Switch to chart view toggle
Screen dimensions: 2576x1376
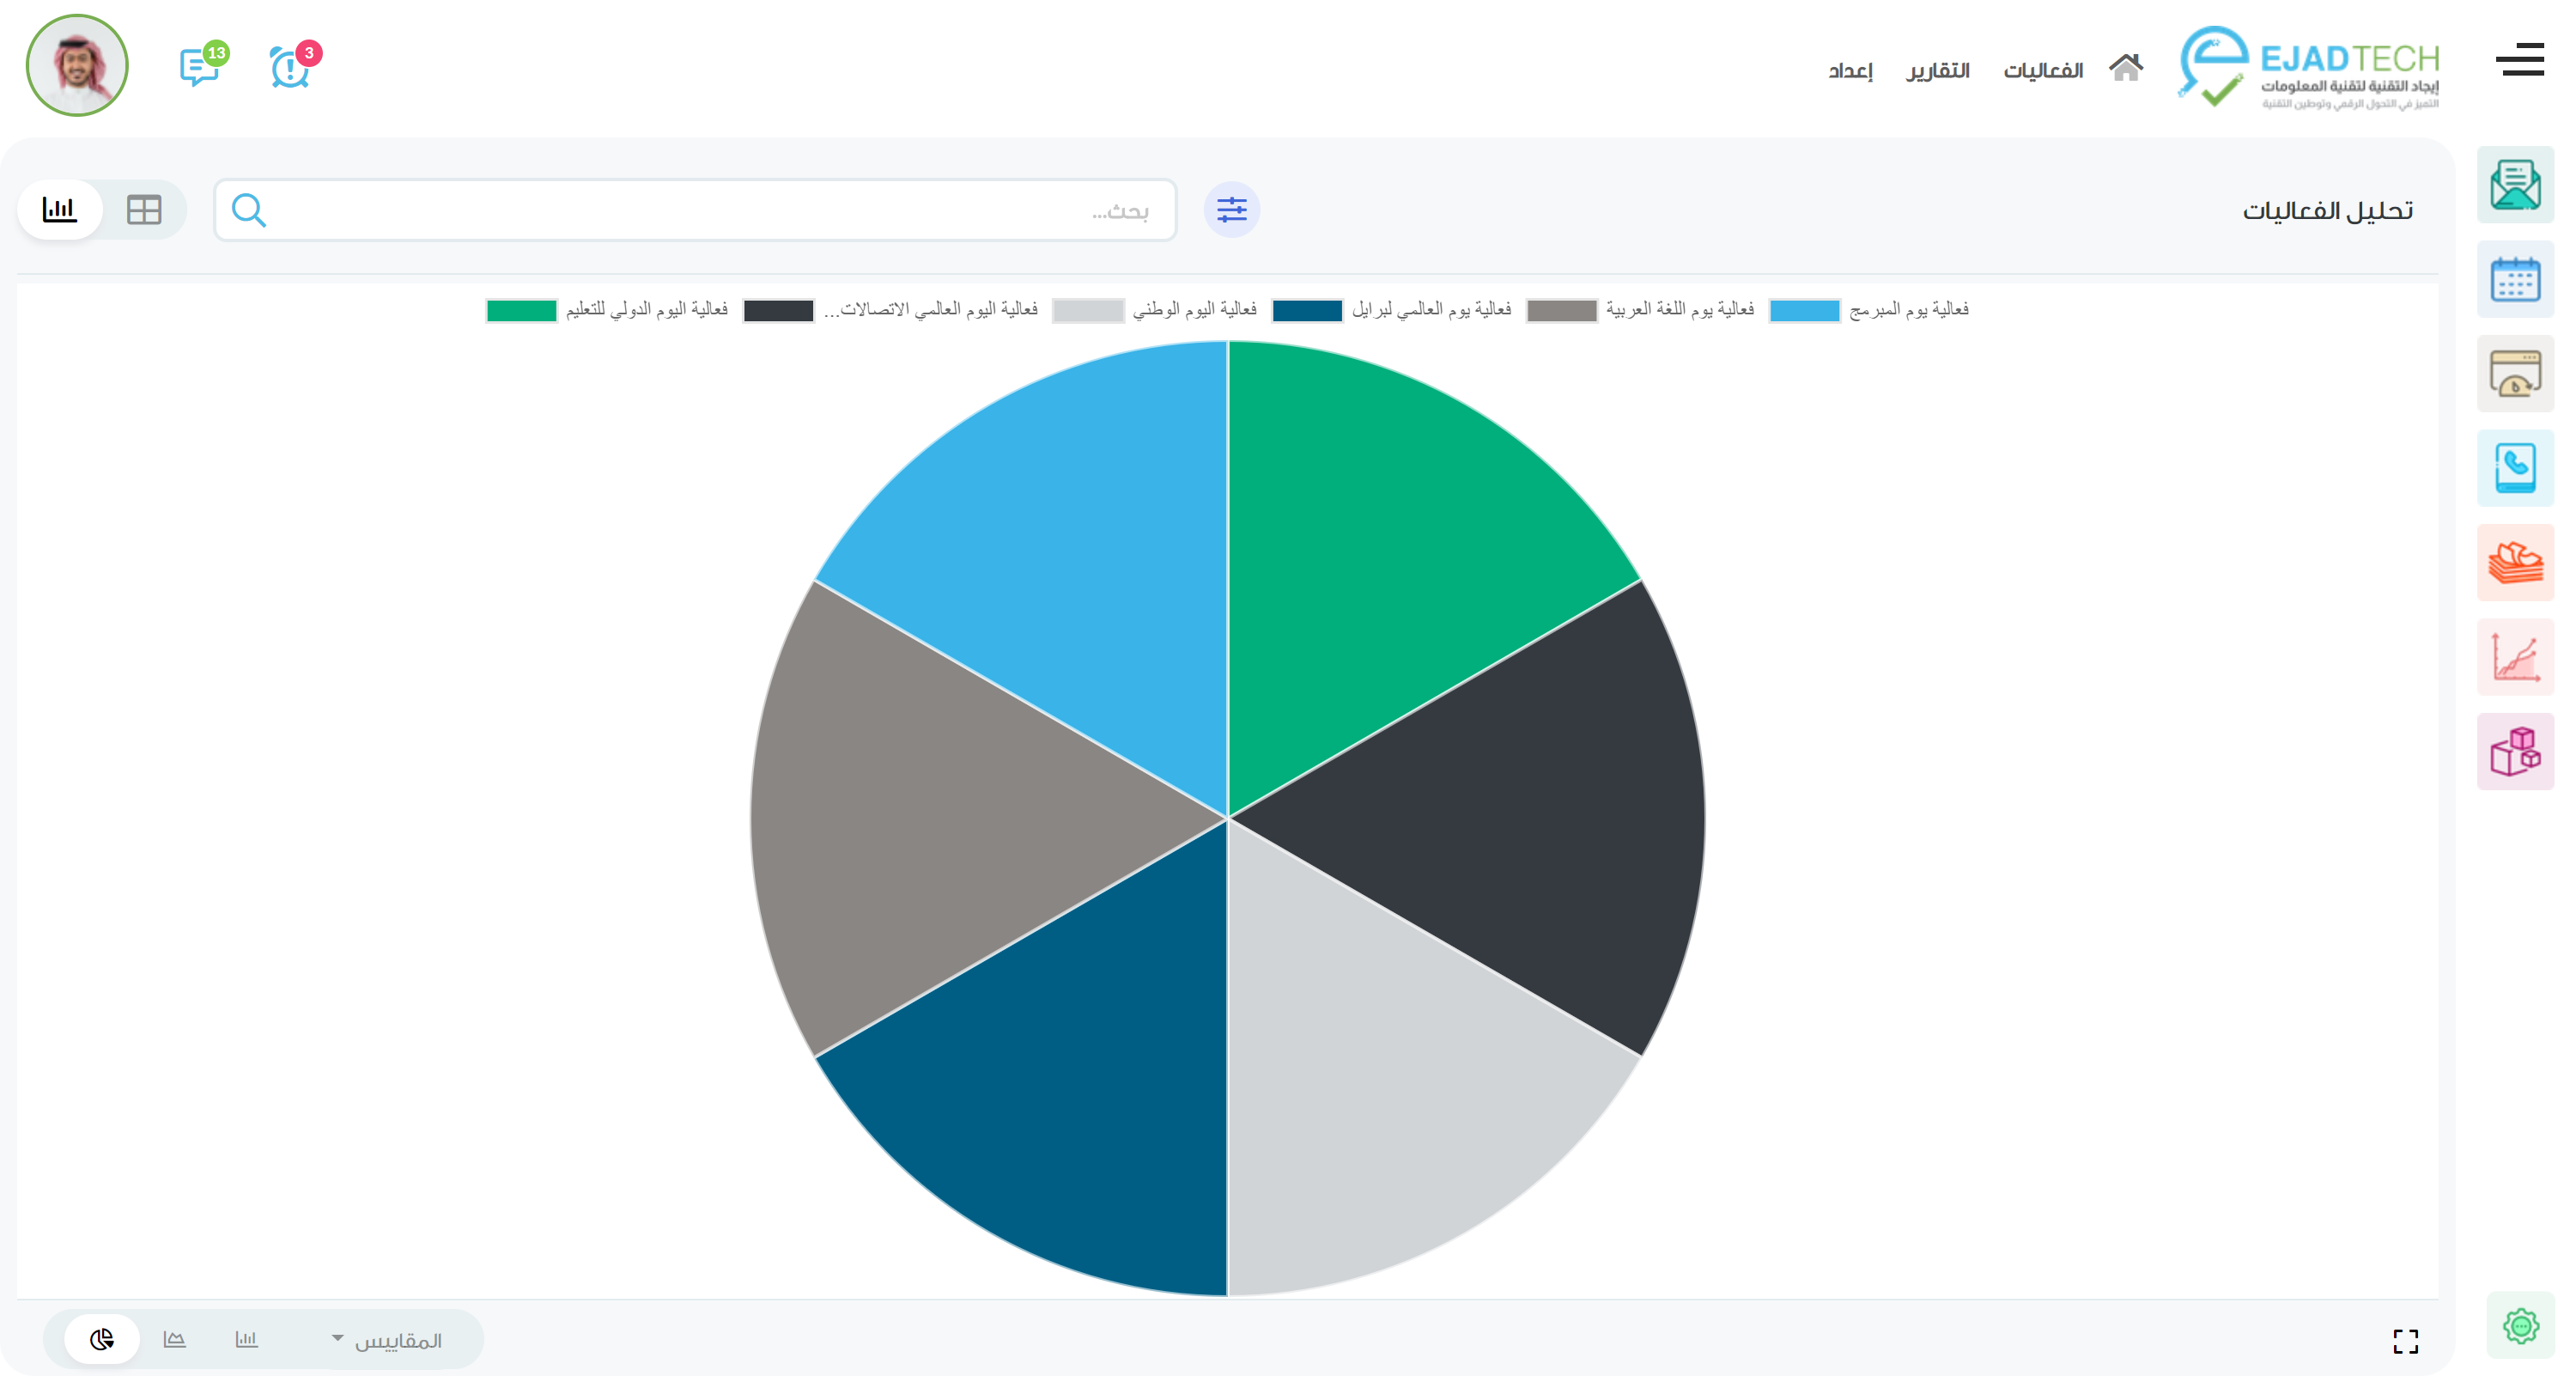(x=60, y=210)
